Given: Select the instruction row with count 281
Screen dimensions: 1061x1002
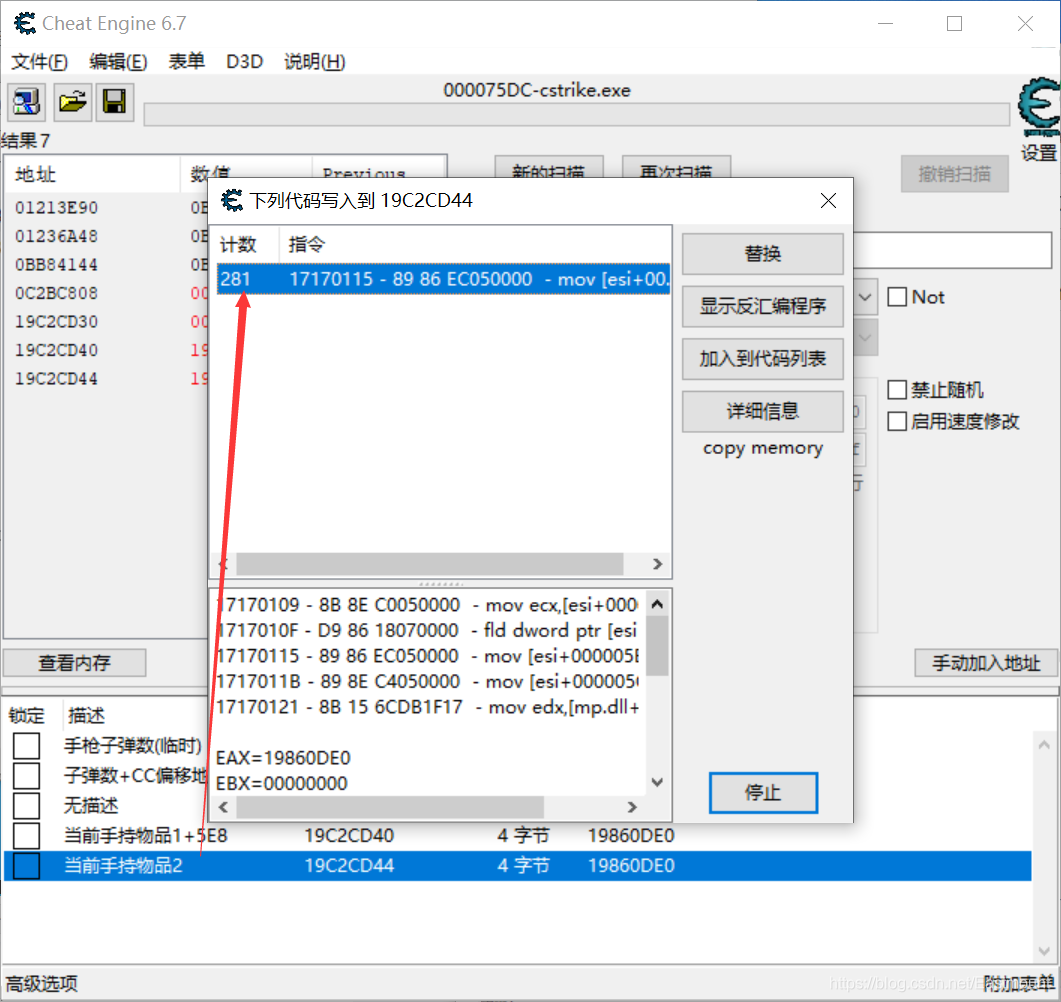Looking at the screenshot, I should pos(444,279).
